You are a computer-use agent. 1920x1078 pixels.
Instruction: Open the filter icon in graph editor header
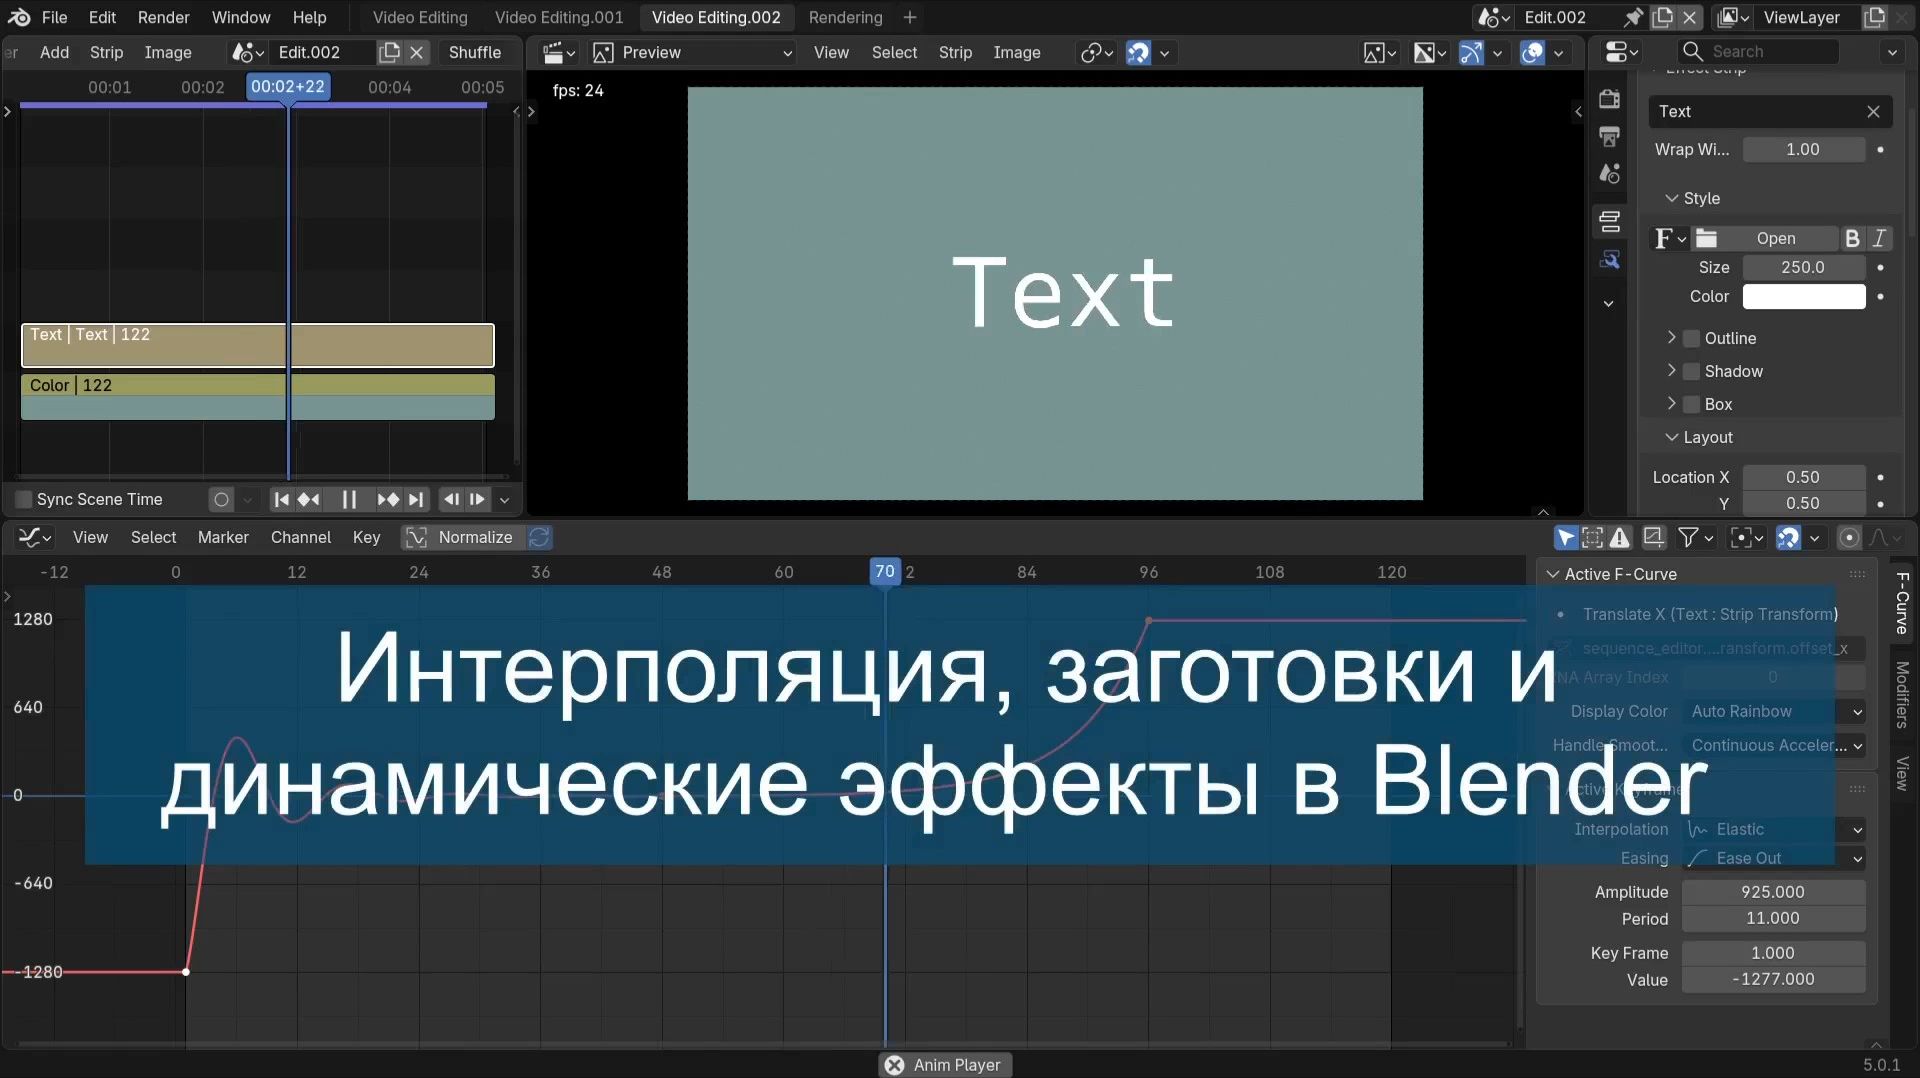coord(1690,538)
